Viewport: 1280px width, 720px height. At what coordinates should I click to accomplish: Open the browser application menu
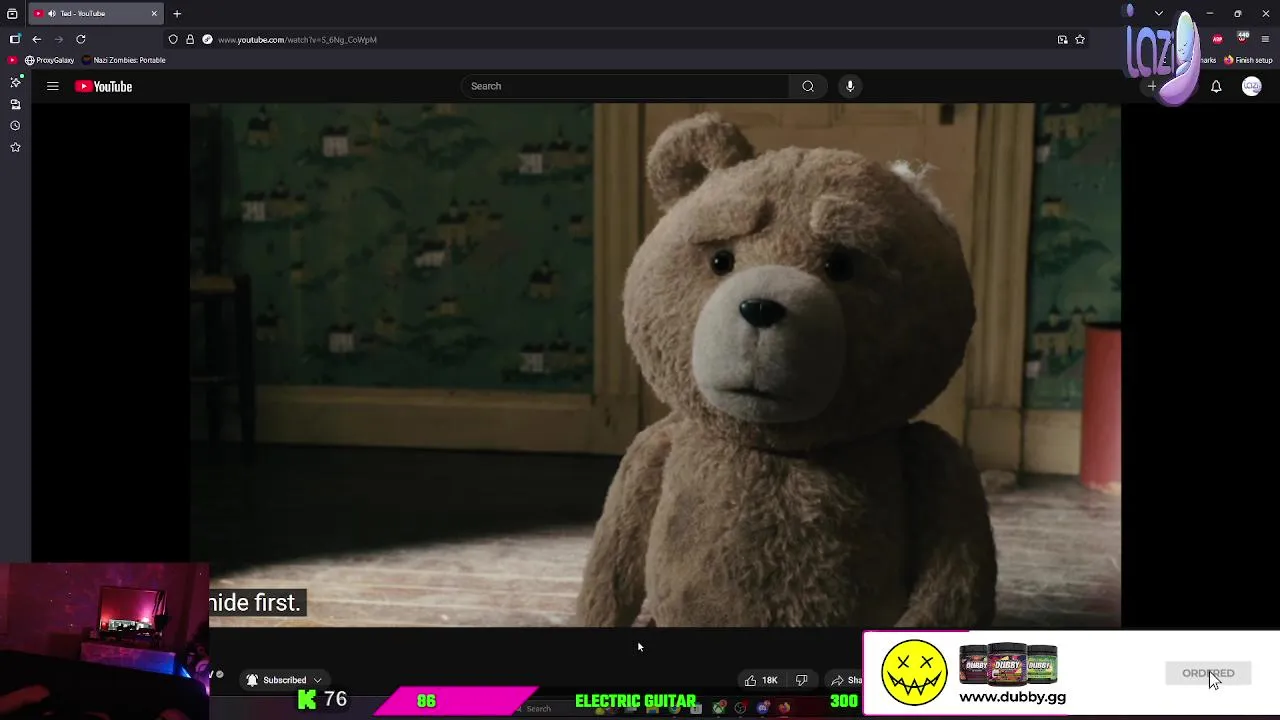point(1265,39)
